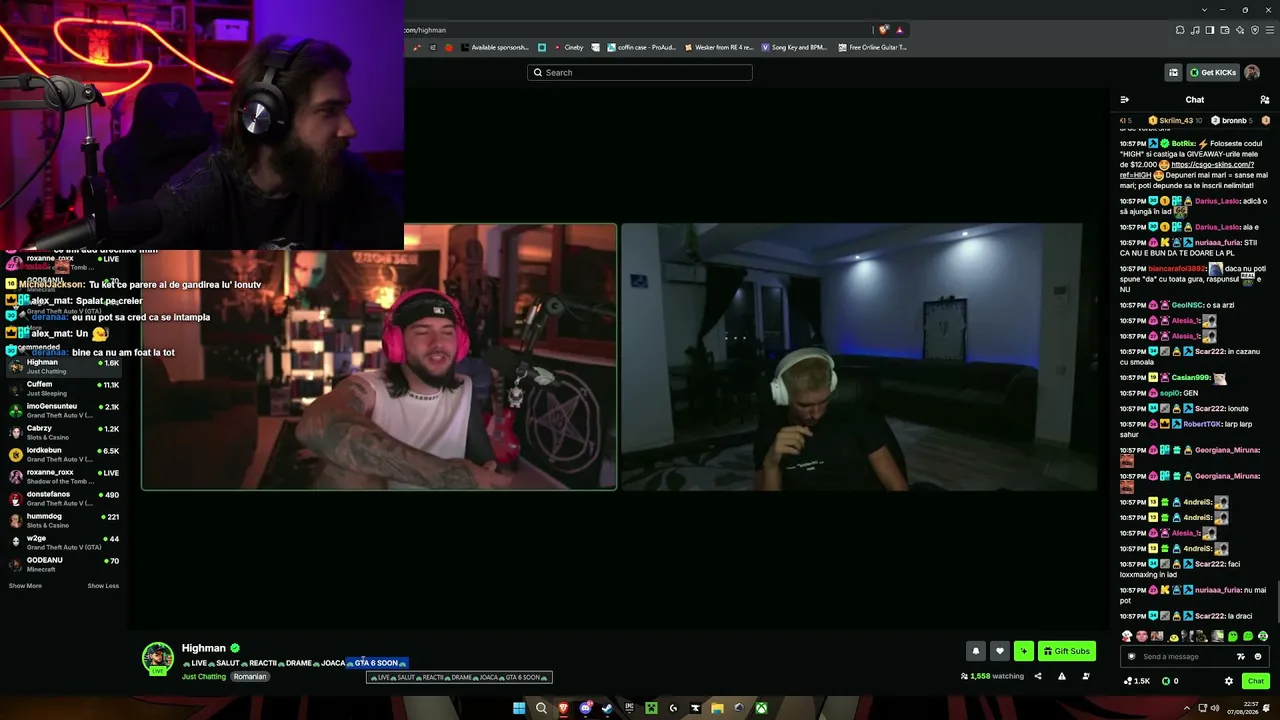This screenshot has width=1280, height=720.
Task: Open the Cineby bookmark
Action: pyautogui.click(x=567, y=47)
